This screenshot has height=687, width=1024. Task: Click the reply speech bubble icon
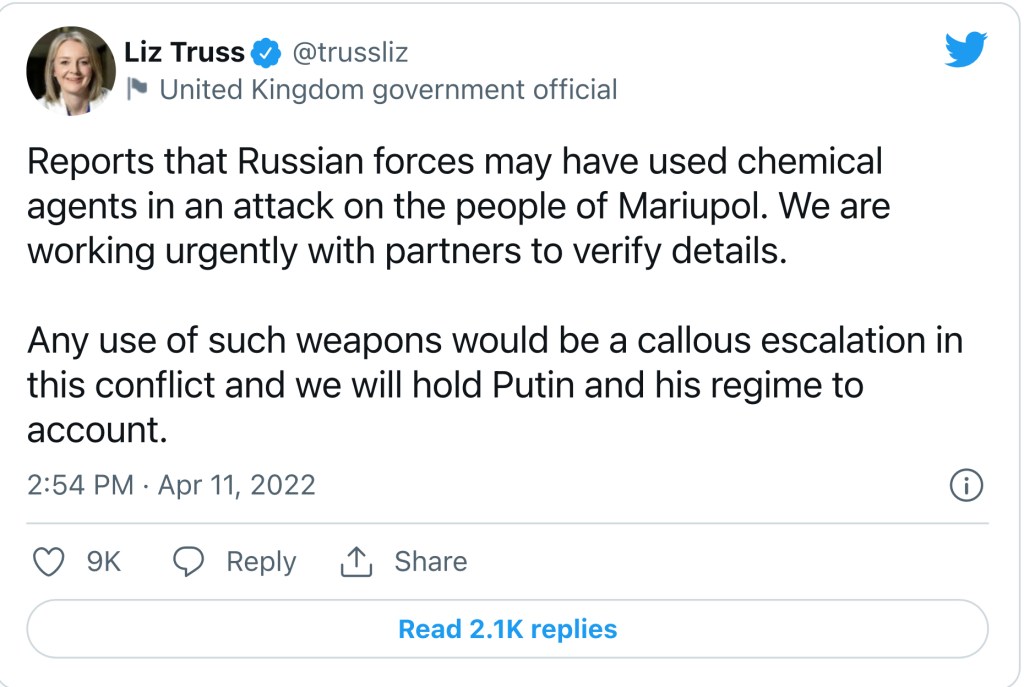[x=189, y=562]
